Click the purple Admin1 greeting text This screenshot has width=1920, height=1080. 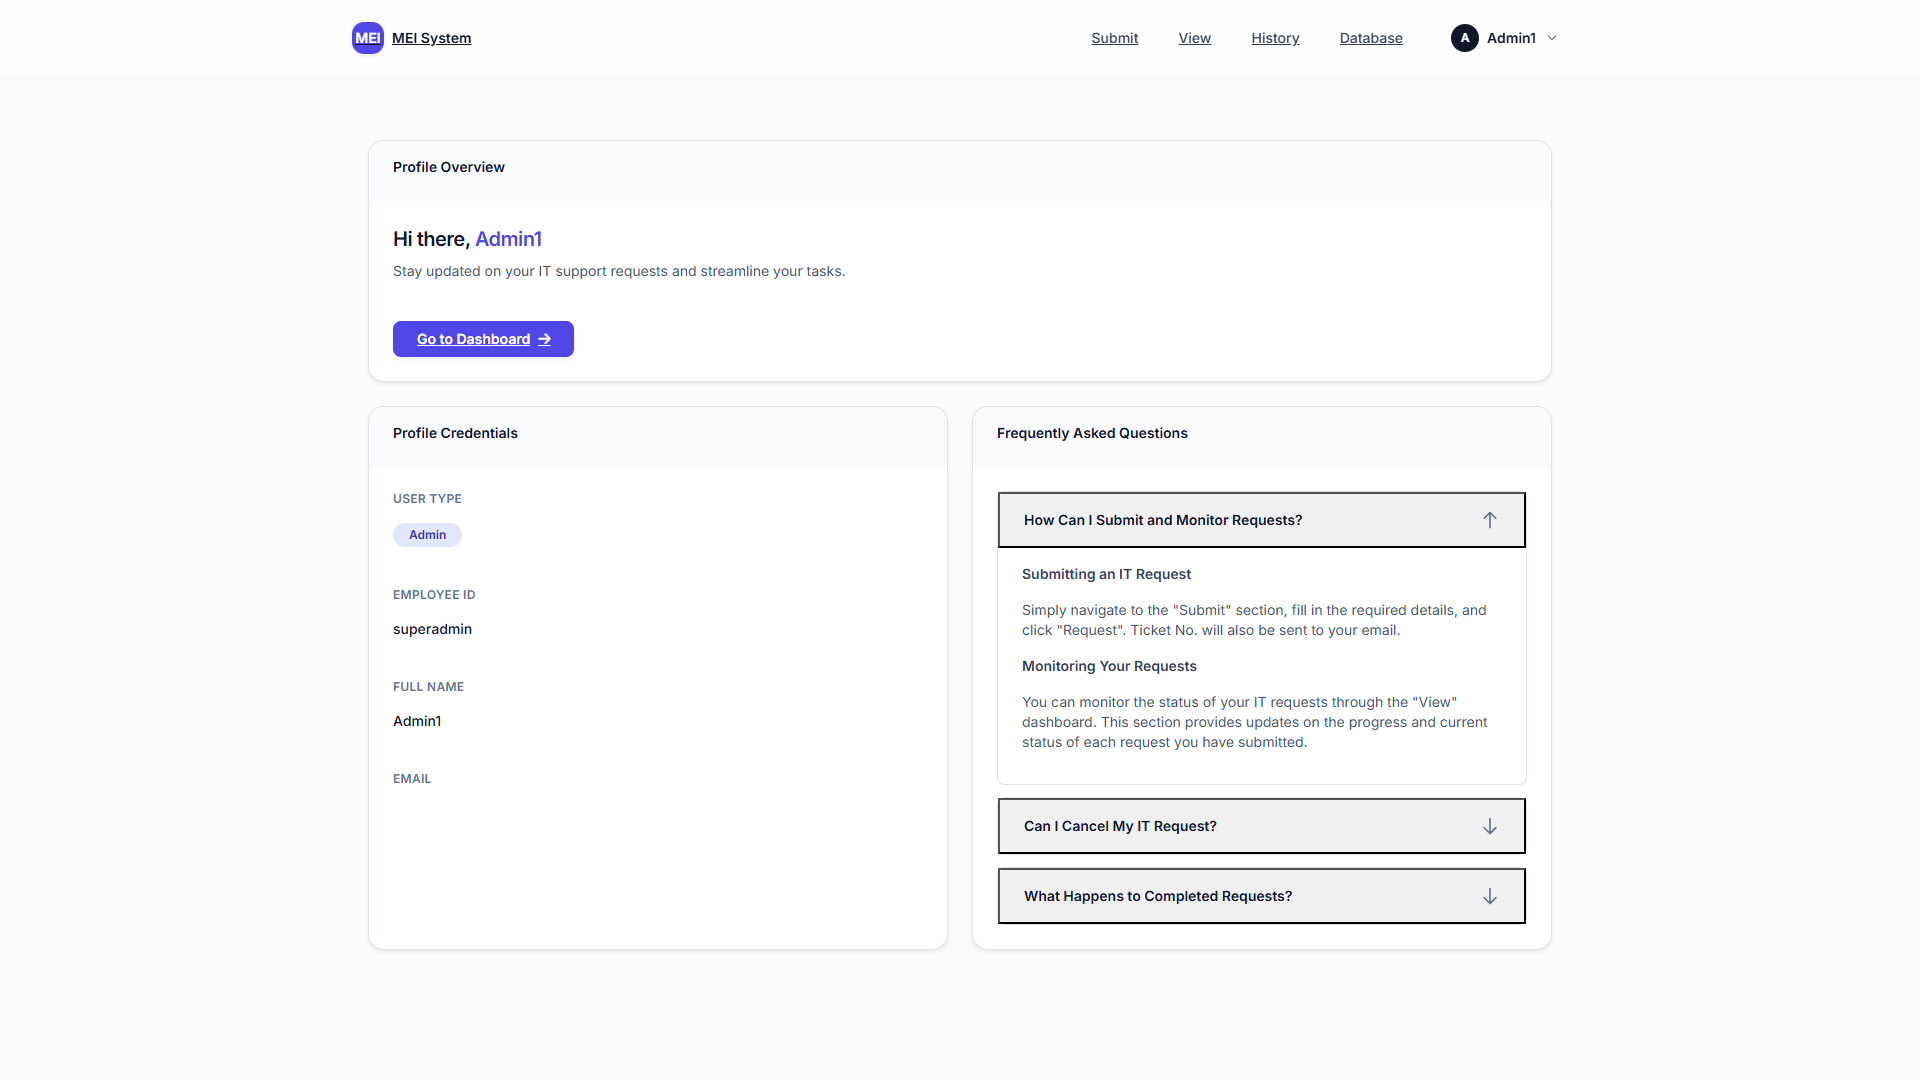click(x=508, y=239)
